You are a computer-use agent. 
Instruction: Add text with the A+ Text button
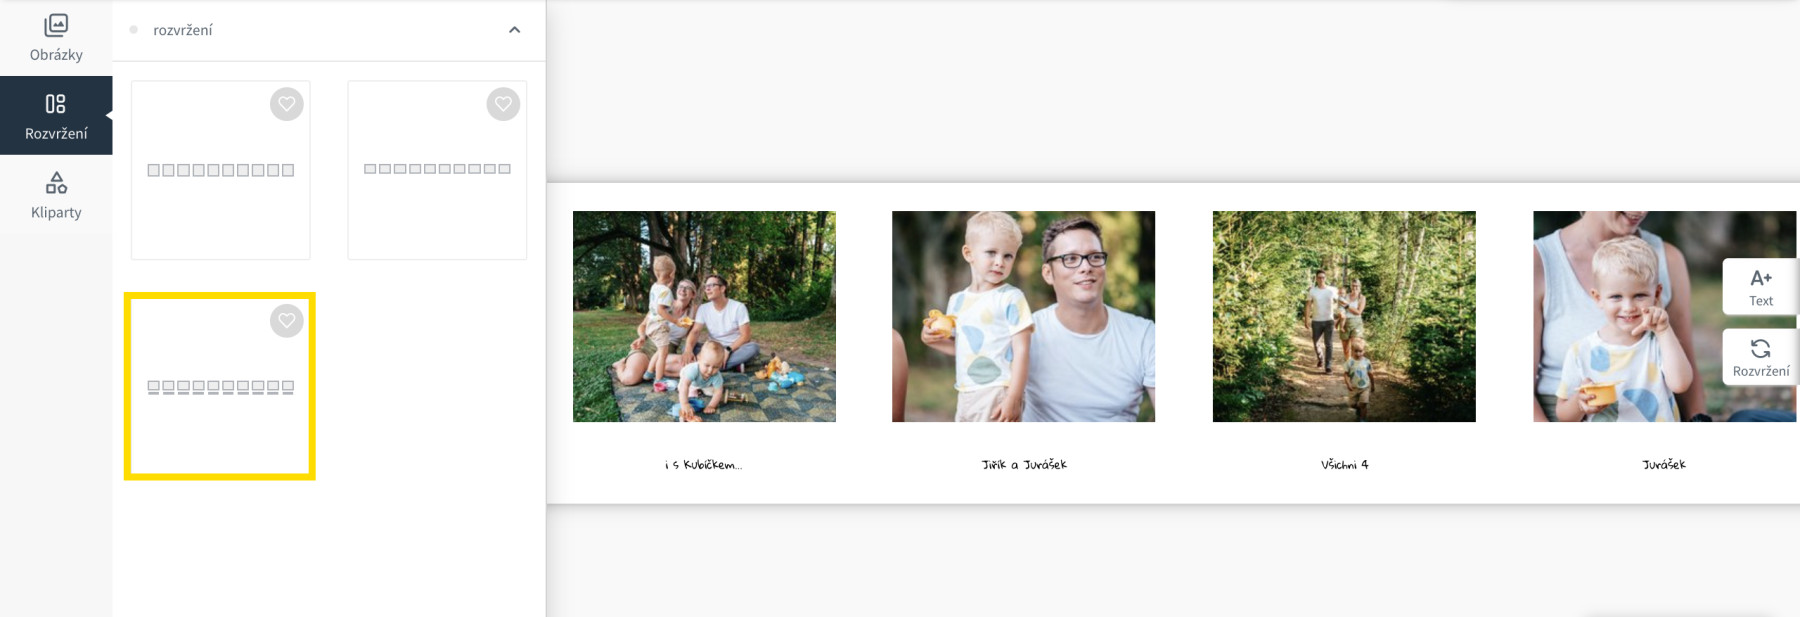[x=1760, y=287]
